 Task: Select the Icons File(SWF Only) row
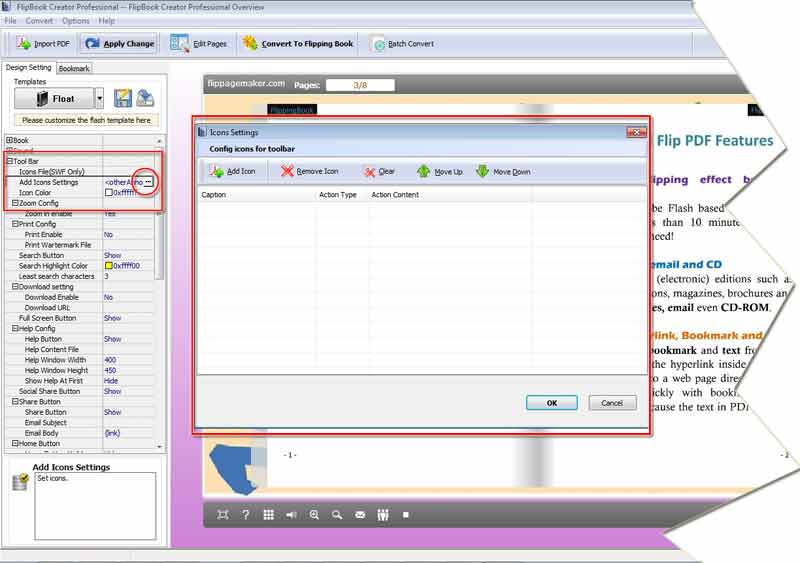pos(80,172)
